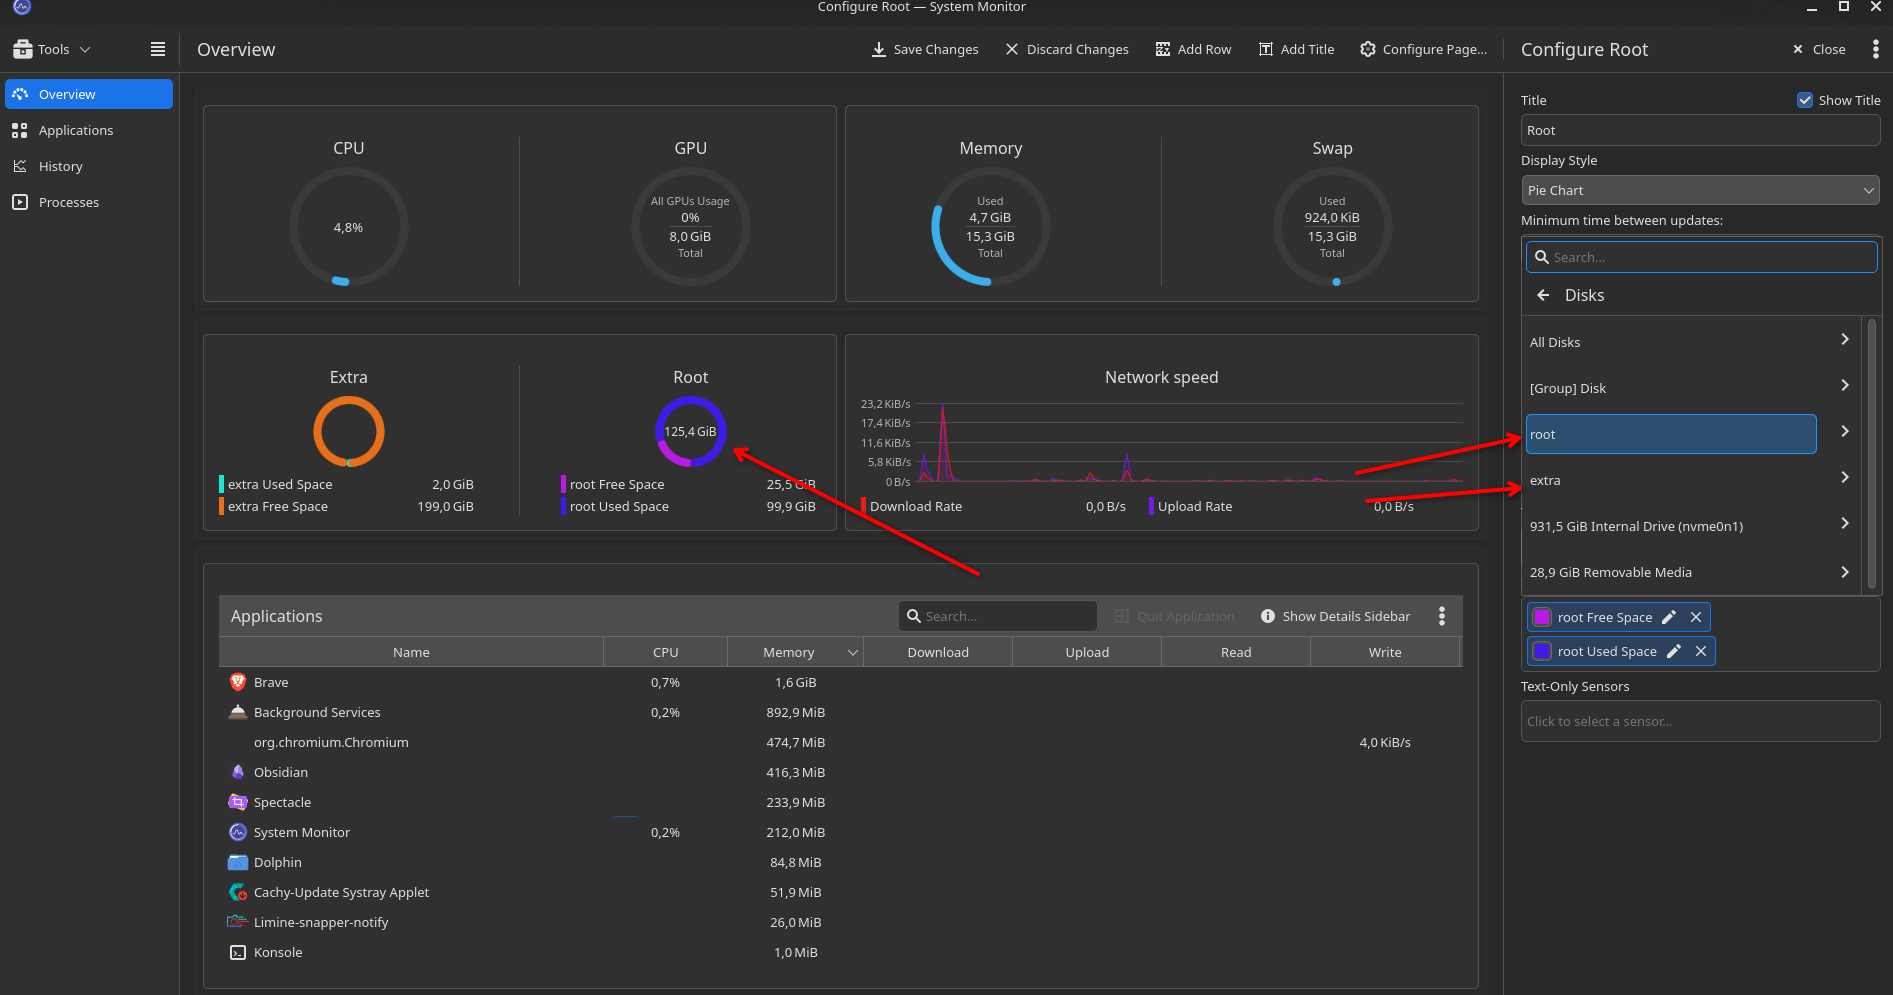Screen dimensions: 1893x995
Task: Open the Tools dropdown menu
Action: click(52, 49)
